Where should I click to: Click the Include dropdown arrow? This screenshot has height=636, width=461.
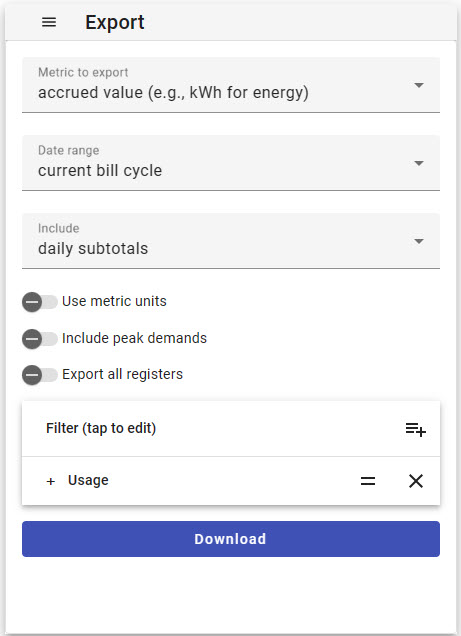pos(419,241)
